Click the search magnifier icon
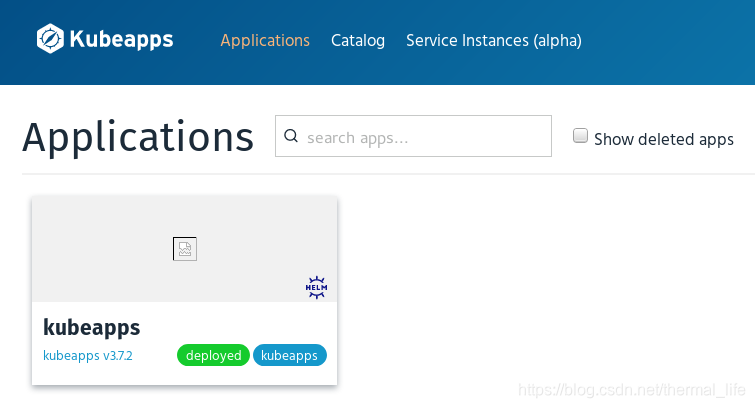 coord(291,136)
